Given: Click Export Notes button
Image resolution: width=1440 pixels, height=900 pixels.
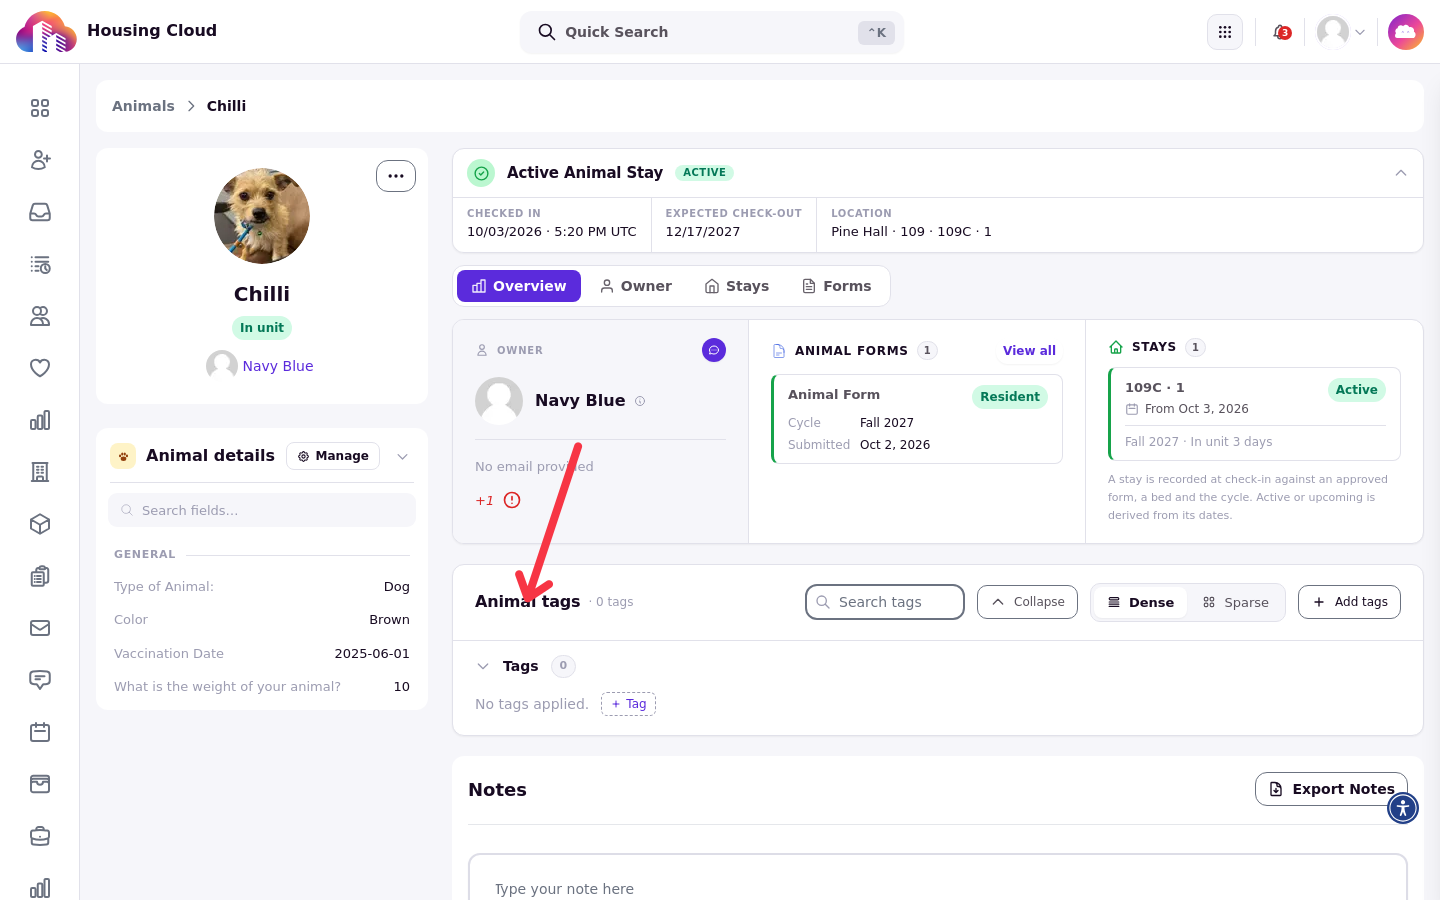Looking at the screenshot, I should coord(1331,789).
